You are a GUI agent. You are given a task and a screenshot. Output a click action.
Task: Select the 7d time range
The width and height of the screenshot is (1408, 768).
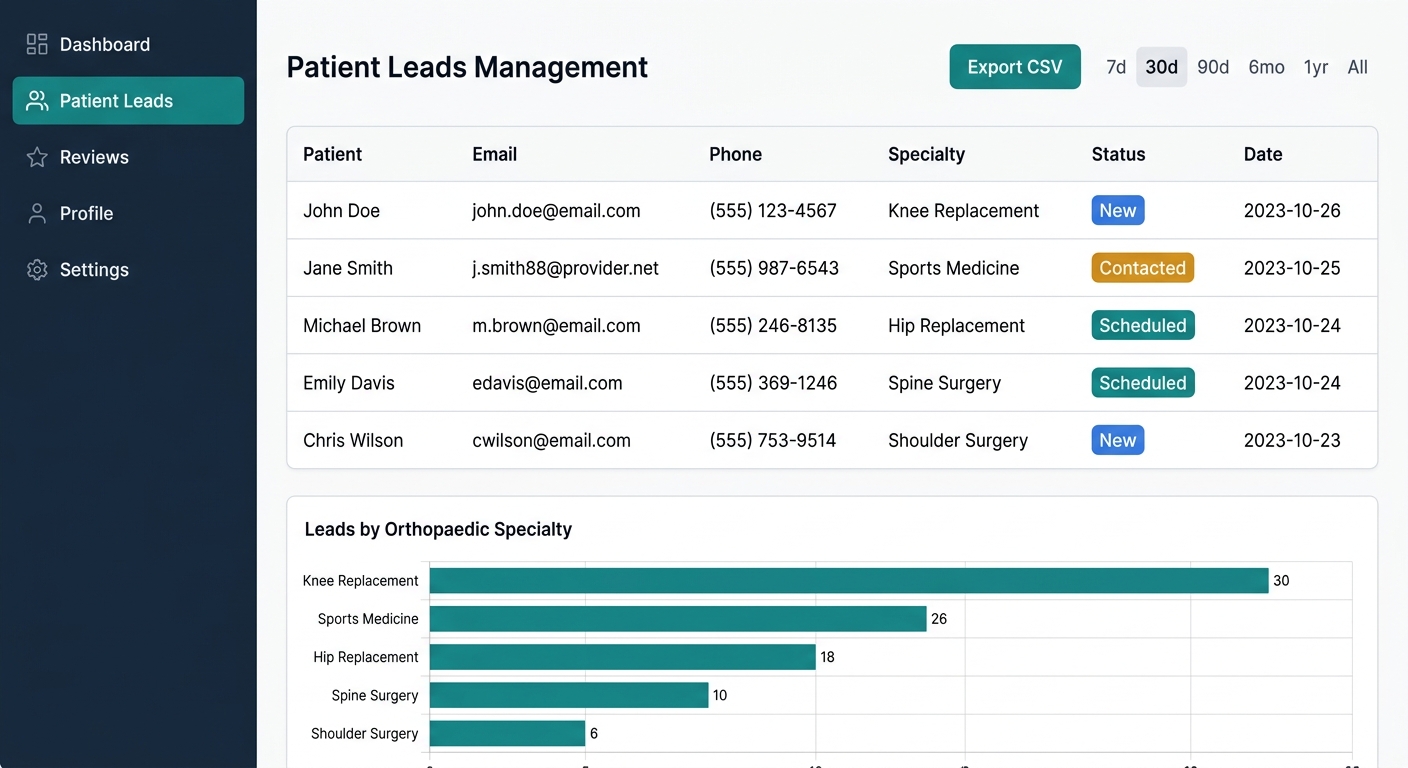[x=1116, y=67]
